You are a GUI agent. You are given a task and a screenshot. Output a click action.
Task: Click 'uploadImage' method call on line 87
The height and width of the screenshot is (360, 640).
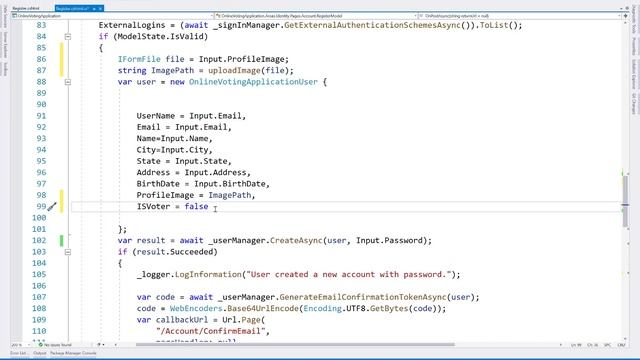point(234,71)
